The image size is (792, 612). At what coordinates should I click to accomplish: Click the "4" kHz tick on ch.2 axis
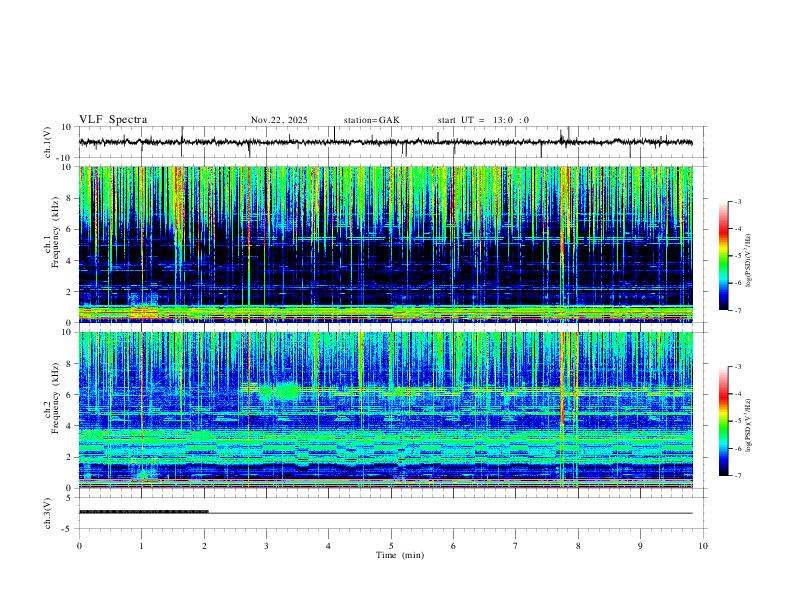[69, 426]
